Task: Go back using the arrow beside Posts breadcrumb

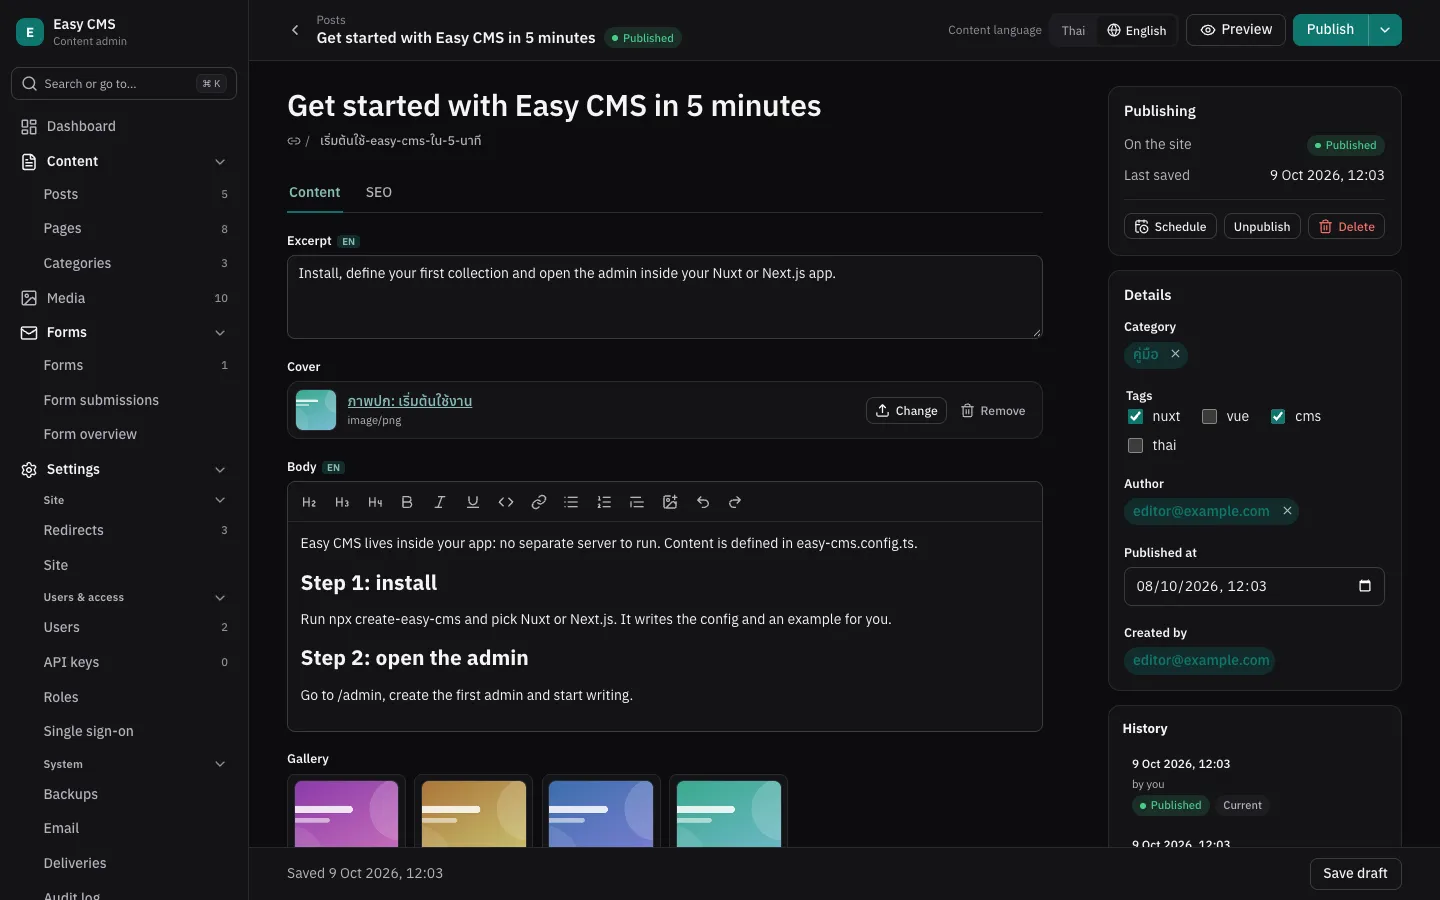Action: pyautogui.click(x=295, y=30)
